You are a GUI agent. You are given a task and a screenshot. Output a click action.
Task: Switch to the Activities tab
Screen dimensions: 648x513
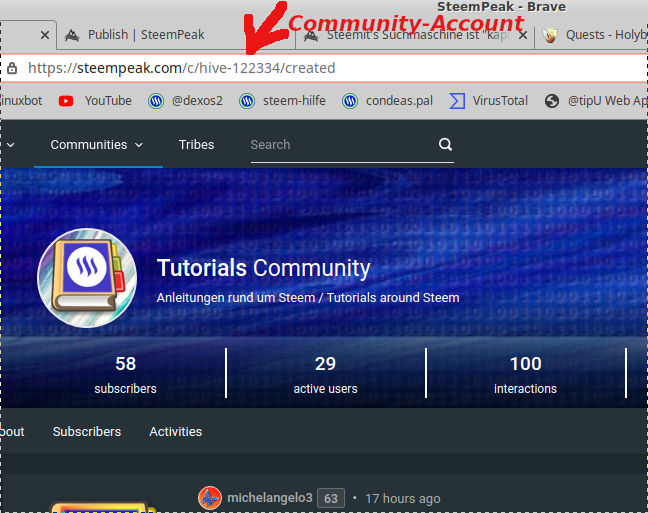tap(175, 432)
